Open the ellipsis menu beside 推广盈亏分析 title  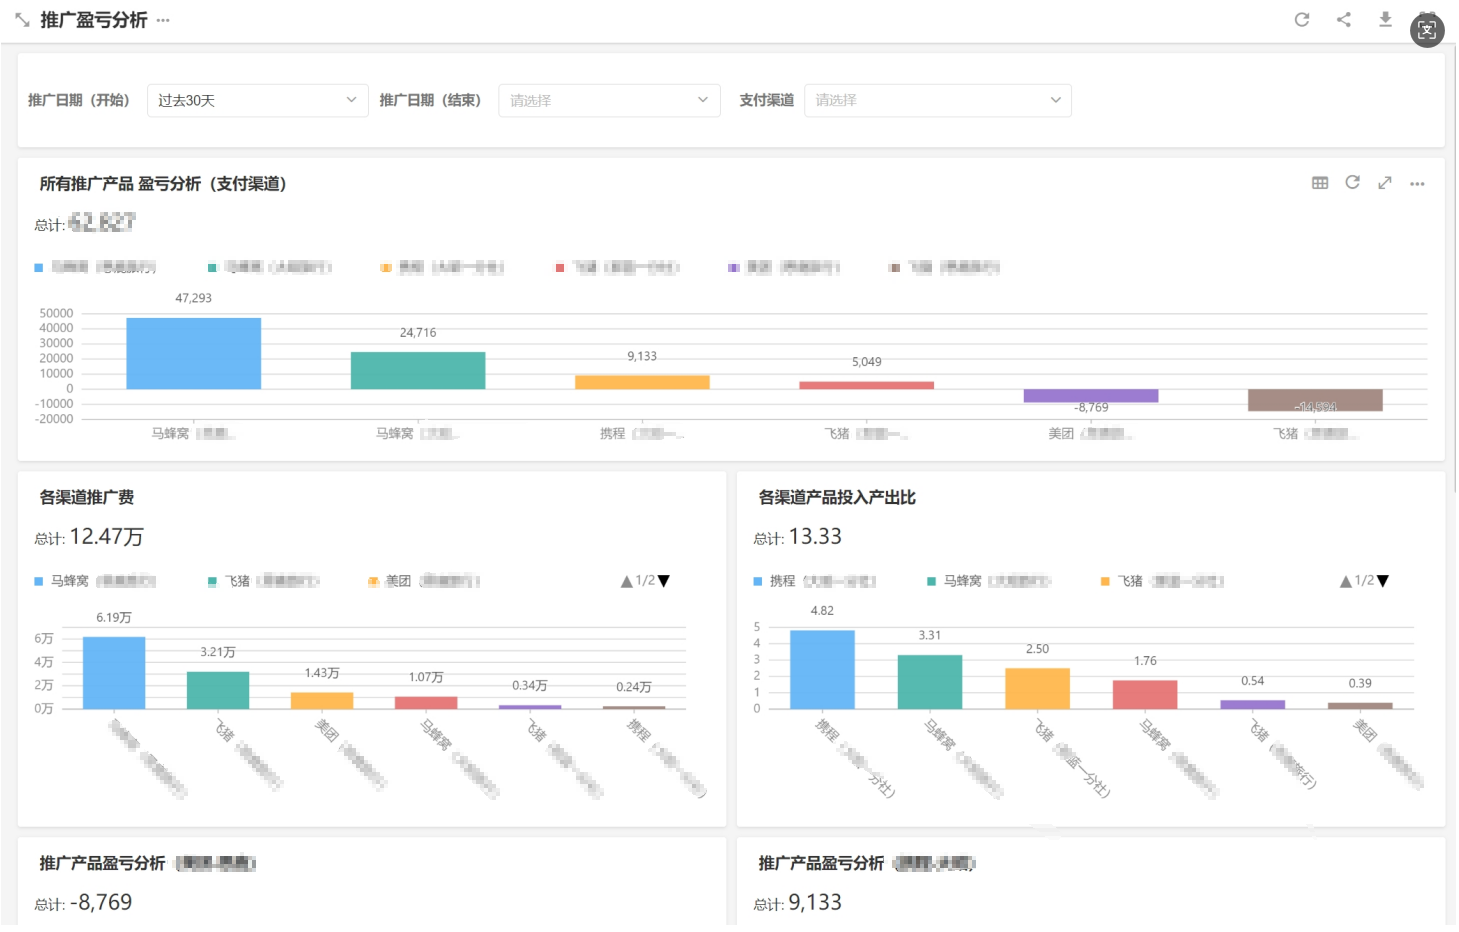(x=163, y=20)
